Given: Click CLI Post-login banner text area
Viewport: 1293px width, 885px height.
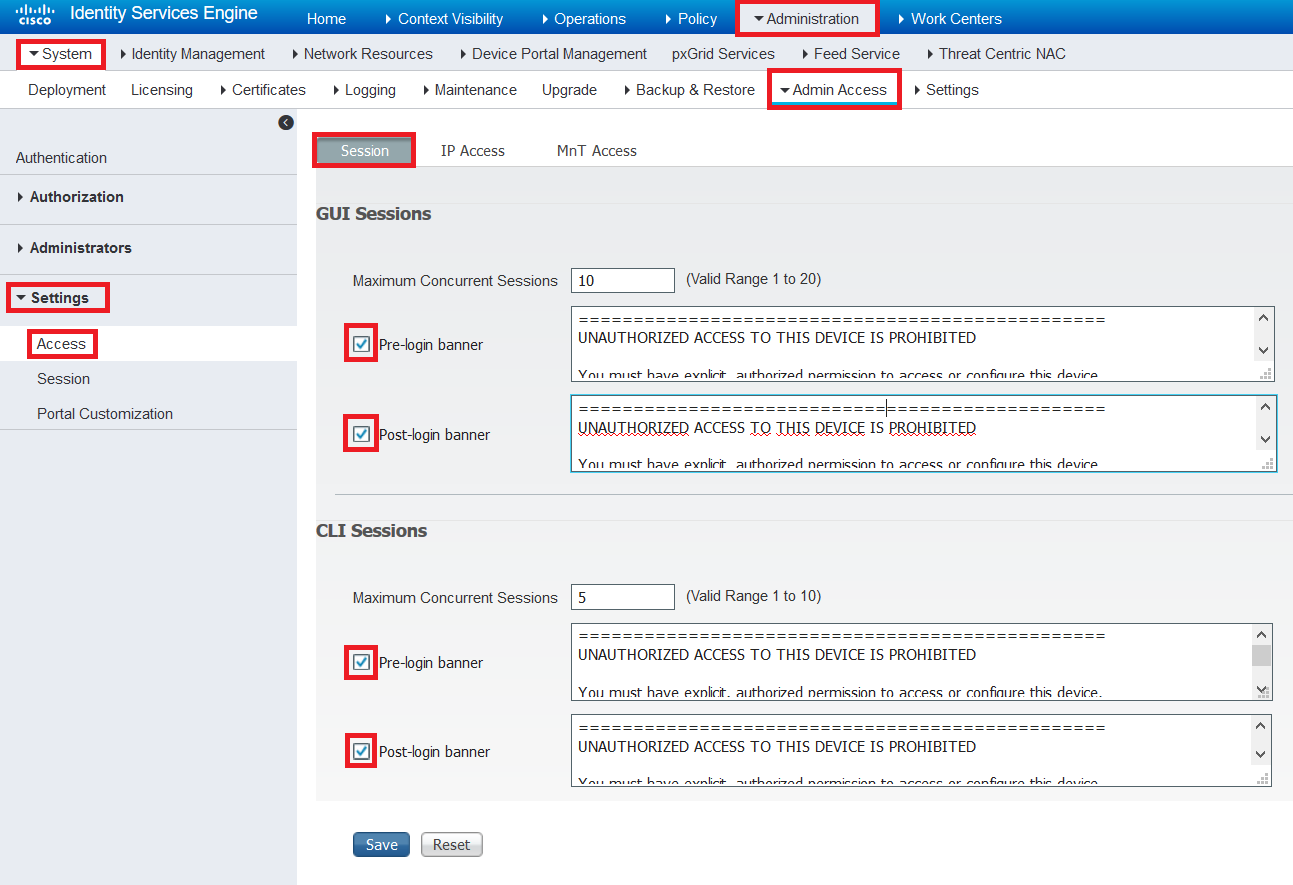Looking at the screenshot, I should [x=922, y=750].
